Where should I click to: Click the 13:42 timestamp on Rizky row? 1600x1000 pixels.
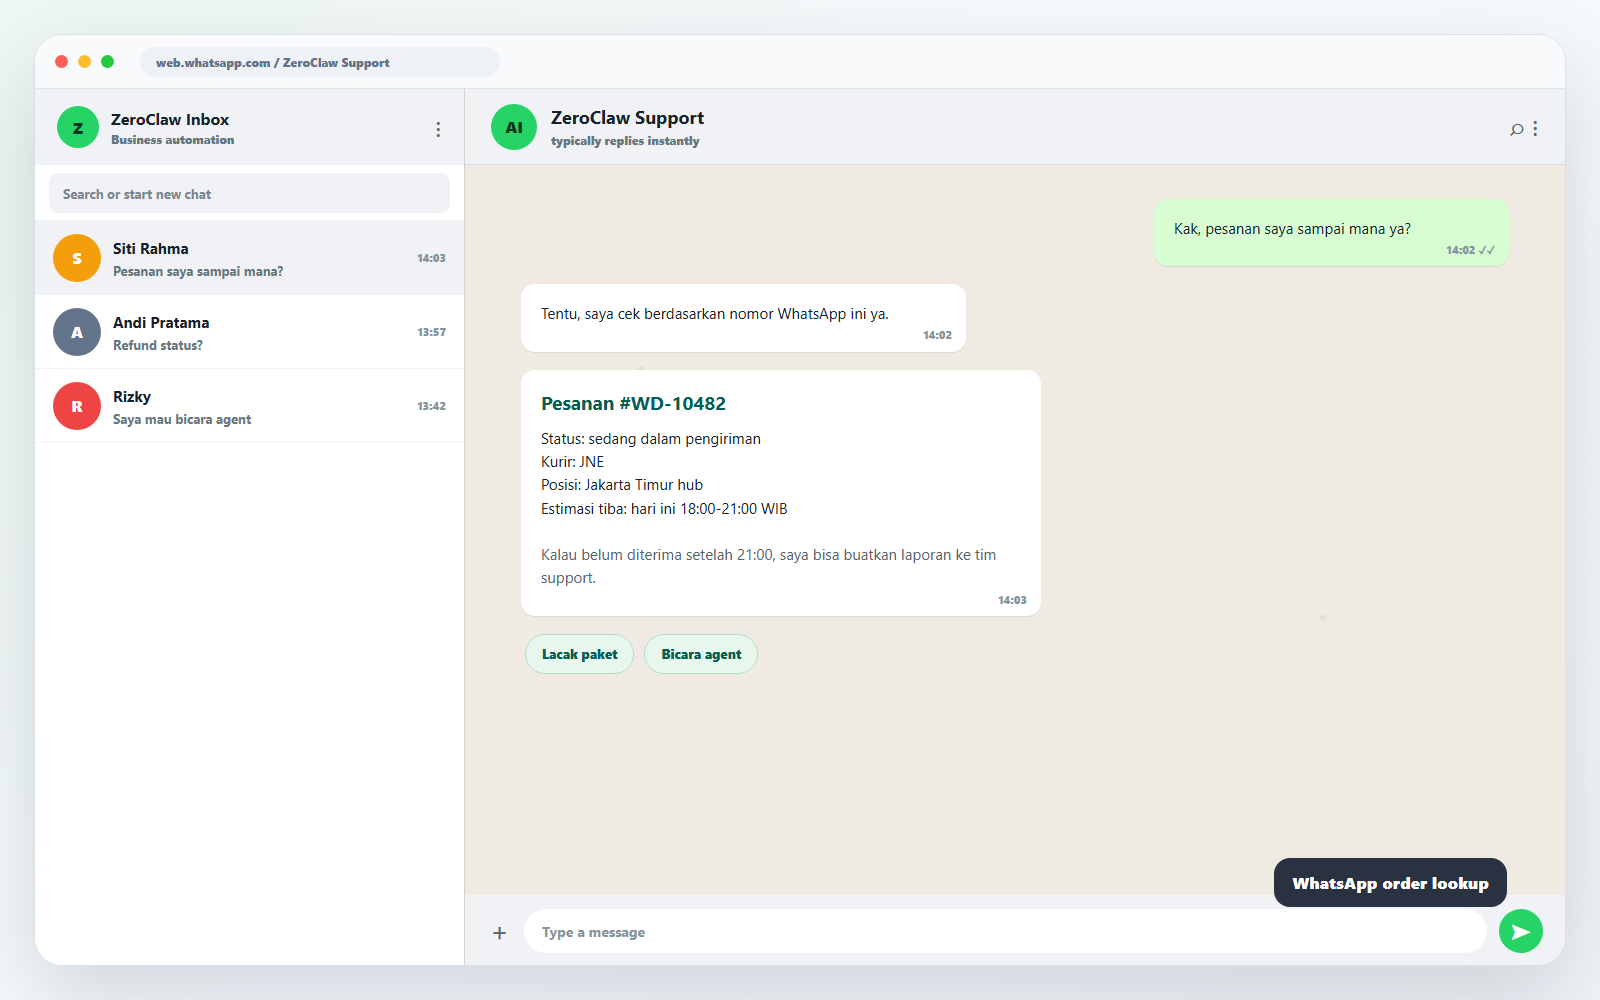(x=431, y=406)
